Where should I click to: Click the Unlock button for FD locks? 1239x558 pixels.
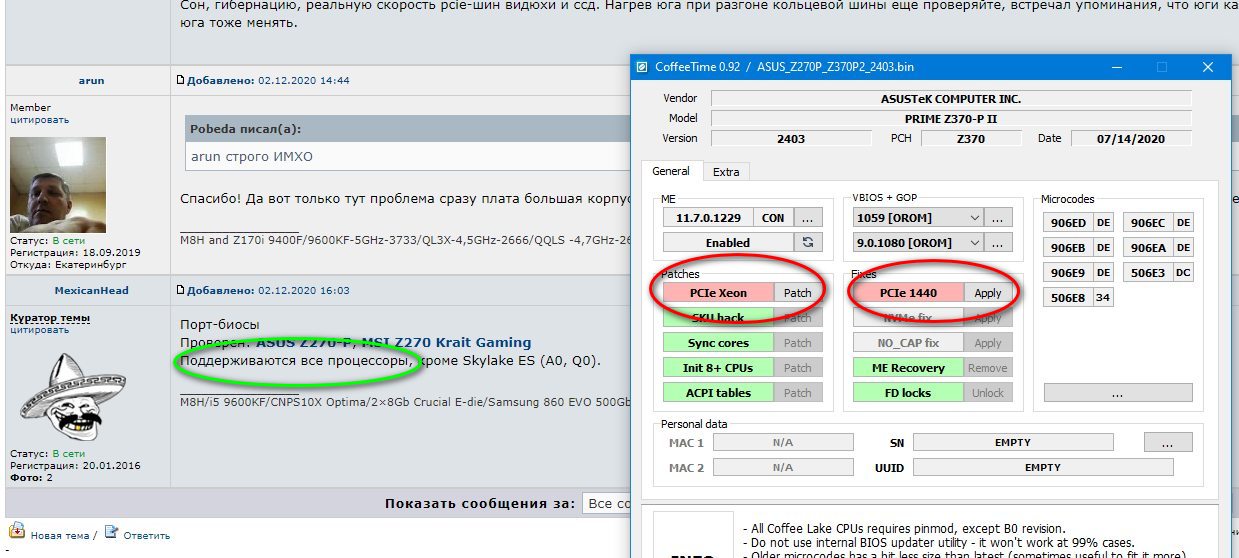coord(987,393)
